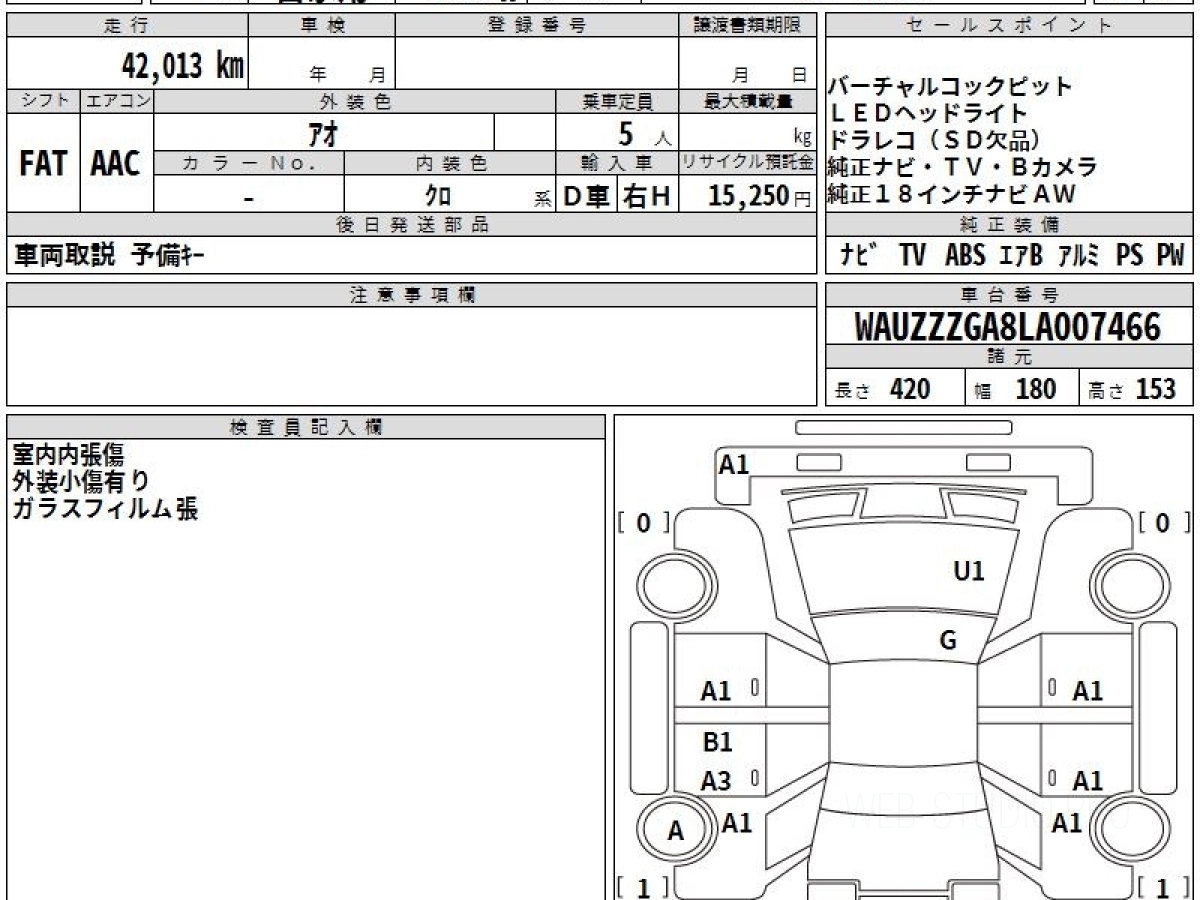Select the 検査員記入欄 header
The image size is (1200, 900).
pyautogui.click(x=306, y=427)
